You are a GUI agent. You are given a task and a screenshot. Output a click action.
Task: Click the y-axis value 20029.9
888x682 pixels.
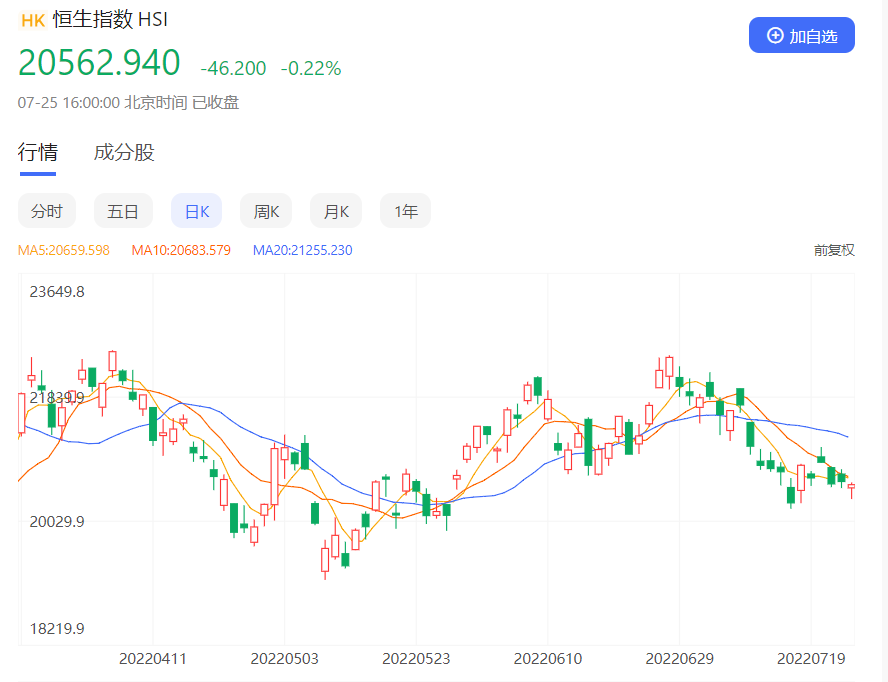coord(57,522)
